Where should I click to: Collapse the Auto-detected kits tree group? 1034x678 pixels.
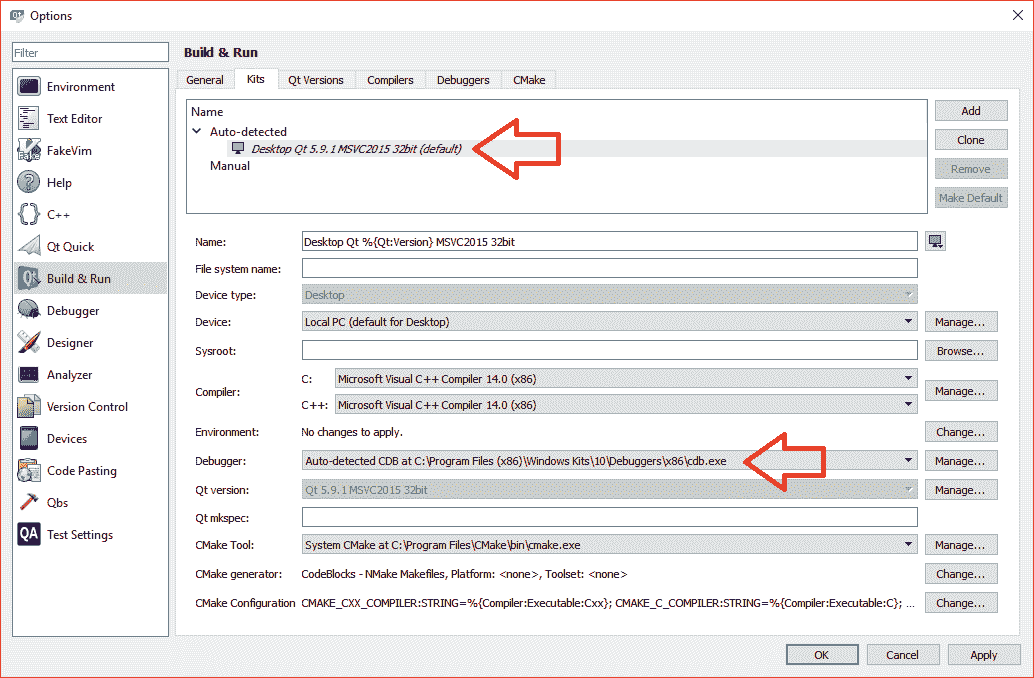coord(197,132)
